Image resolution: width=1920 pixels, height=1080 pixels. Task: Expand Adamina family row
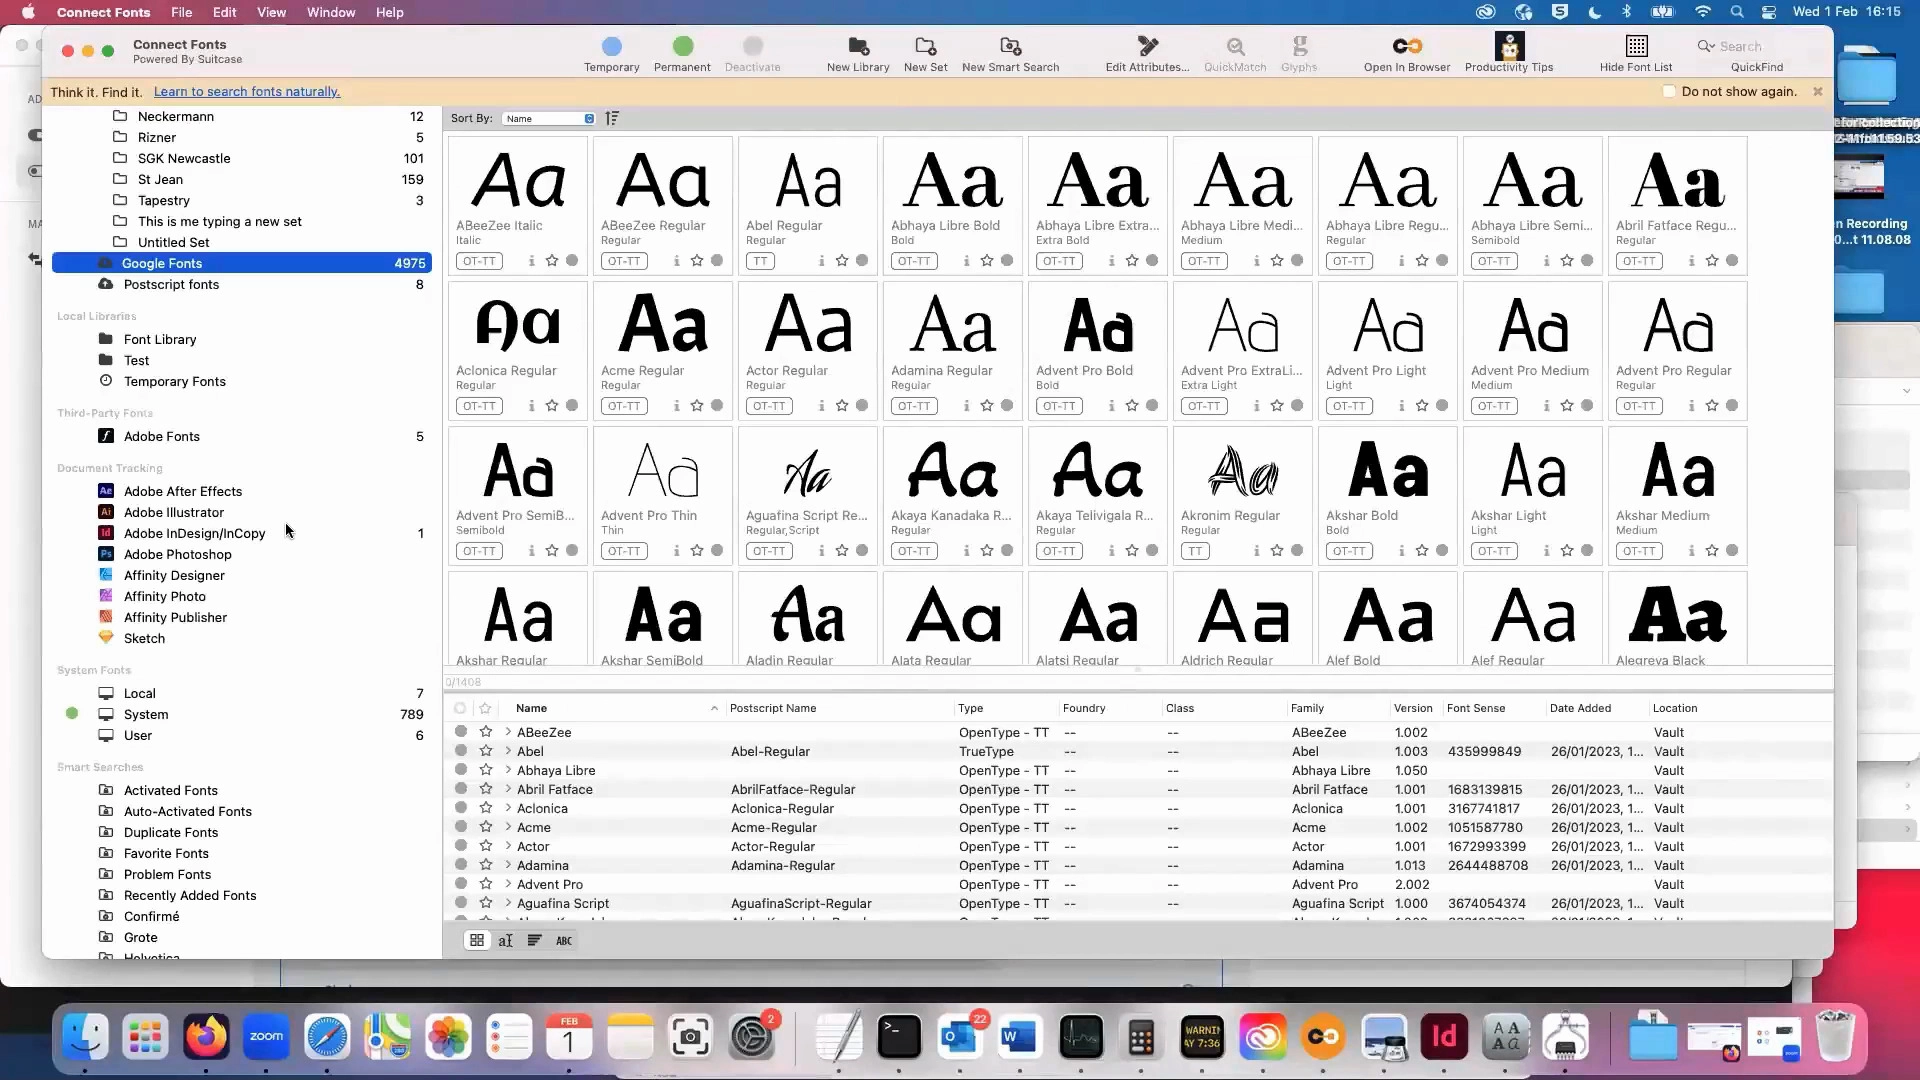coord(508,865)
